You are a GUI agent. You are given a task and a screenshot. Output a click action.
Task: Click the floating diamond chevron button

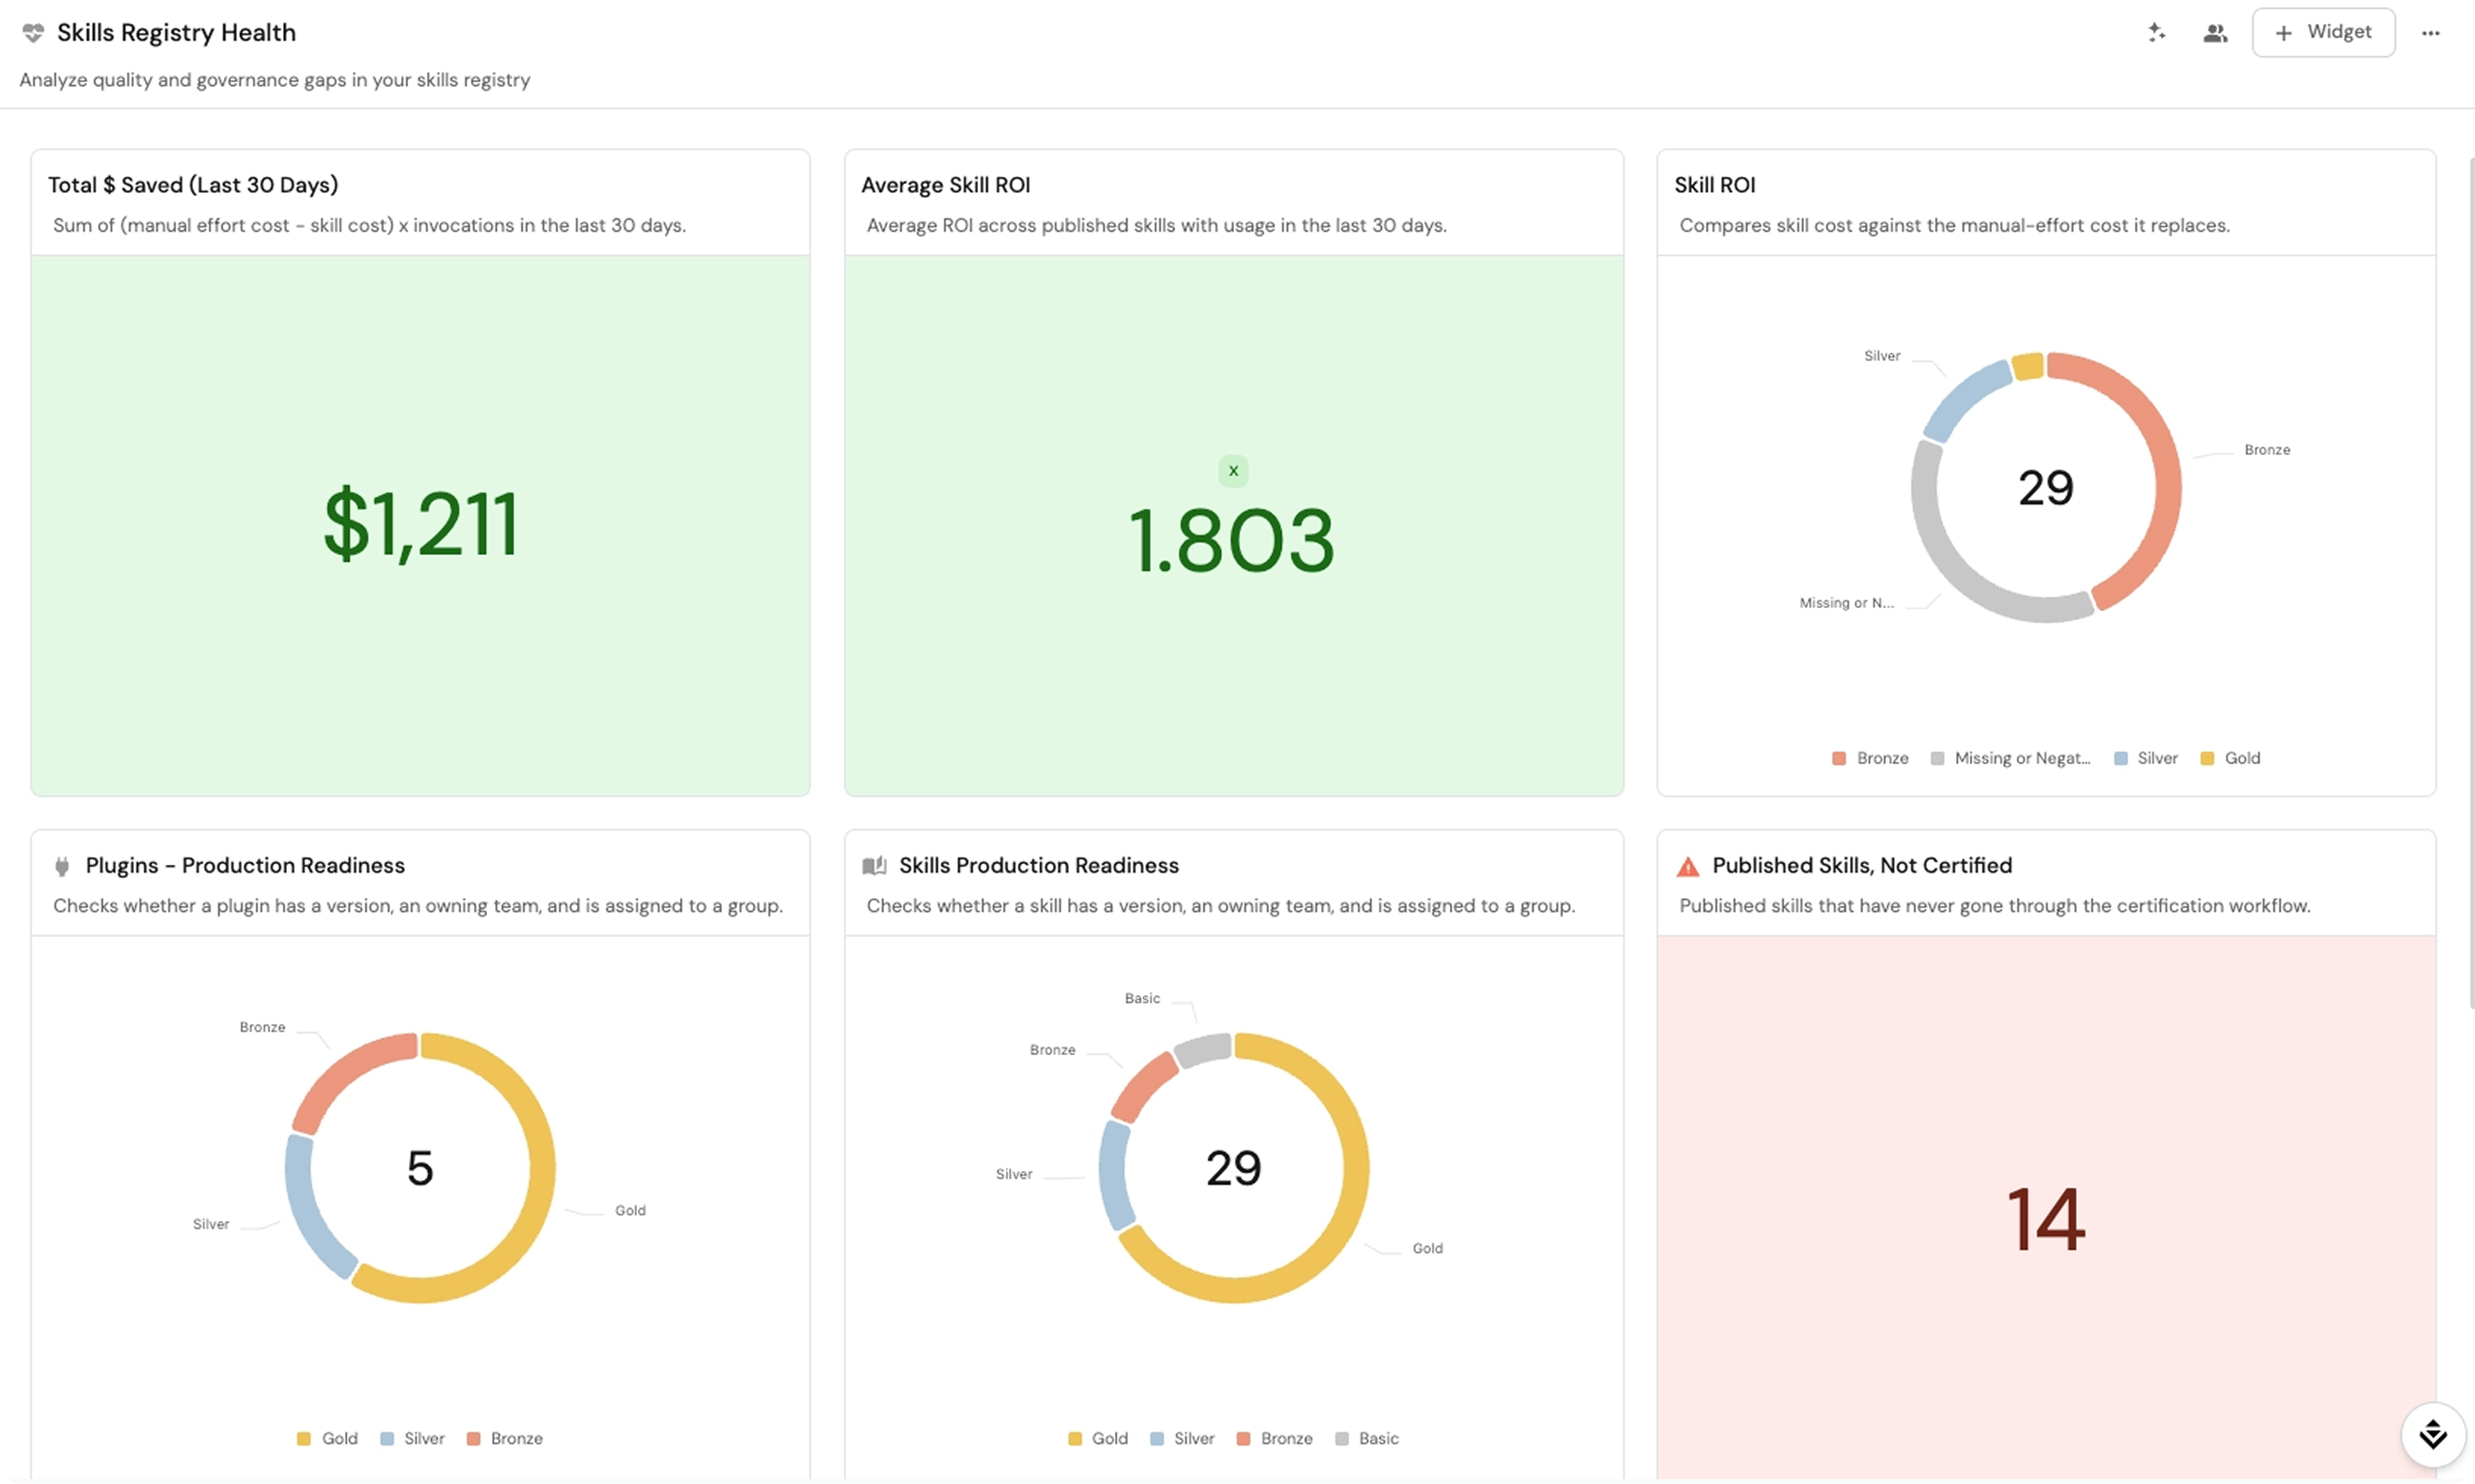(x=2432, y=1435)
